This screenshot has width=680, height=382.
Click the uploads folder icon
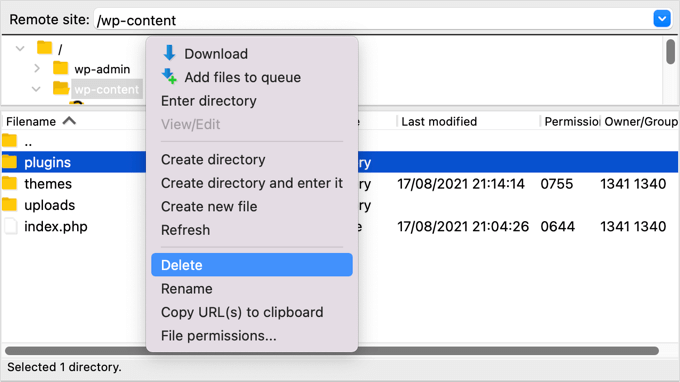pyautogui.click(x=10, y=204)
